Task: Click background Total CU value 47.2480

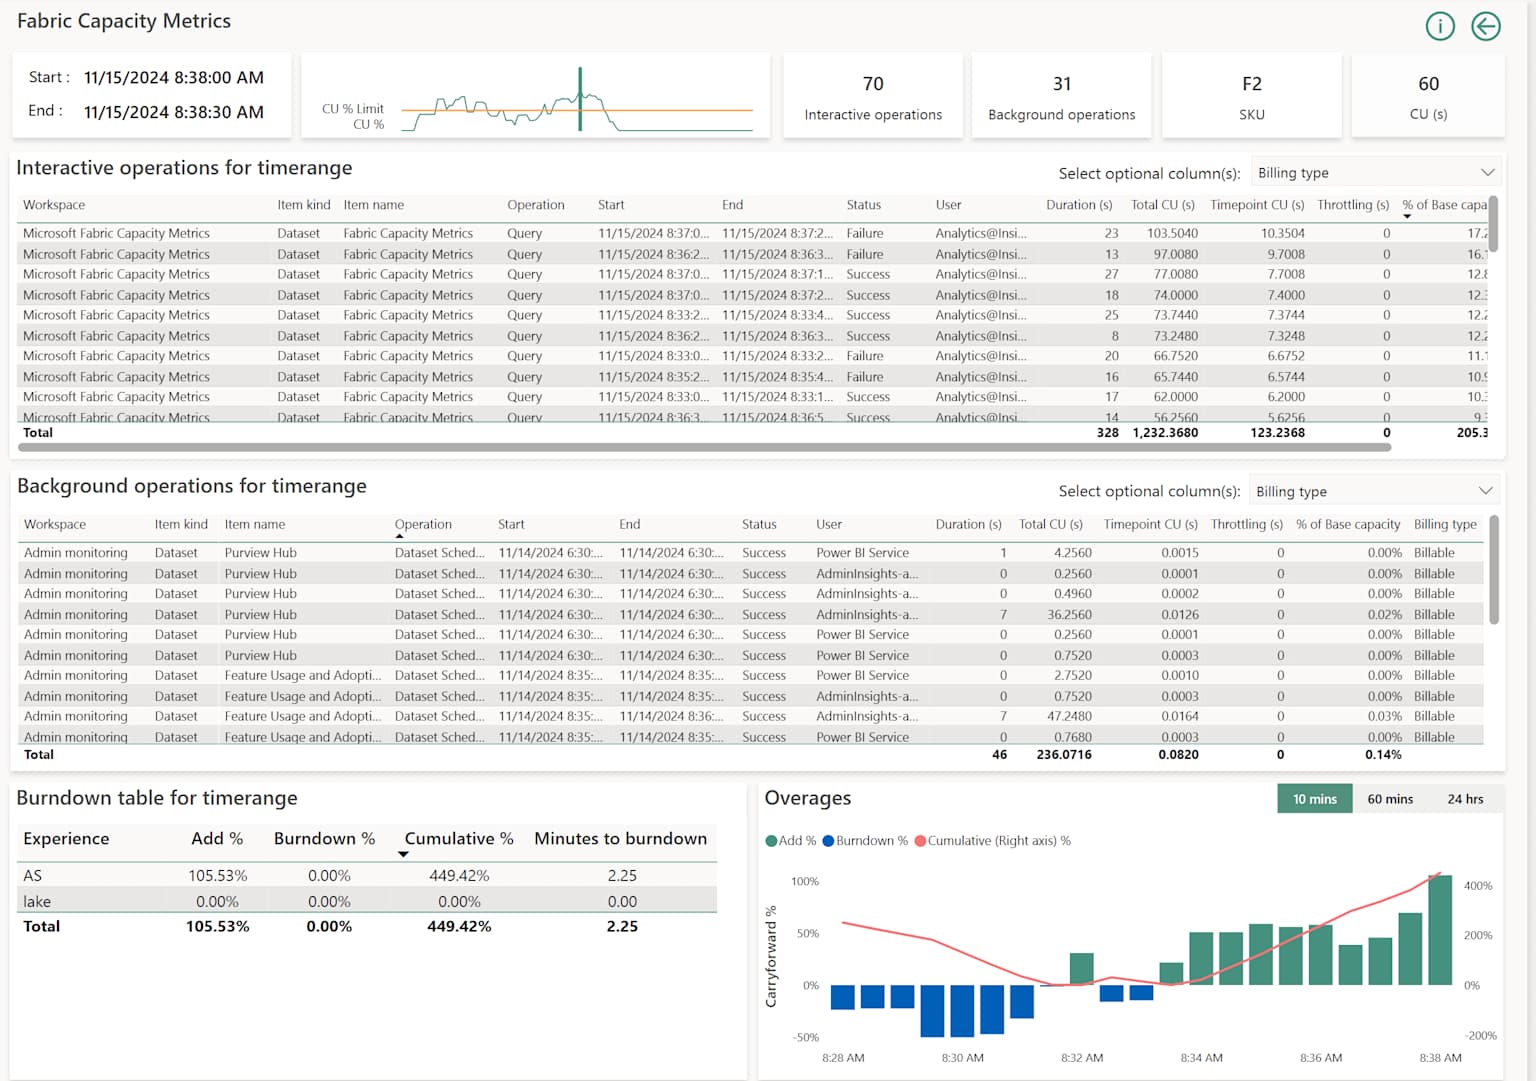Action: pos(1069,716)
